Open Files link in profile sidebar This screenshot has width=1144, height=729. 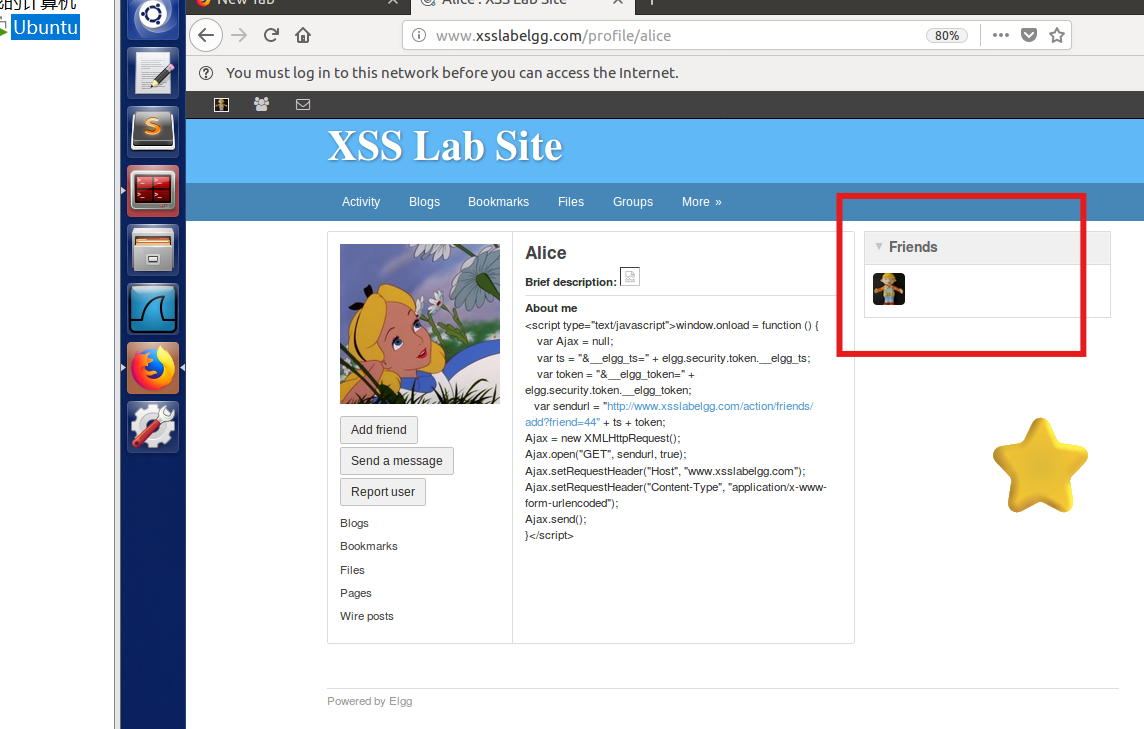(x=352, y=570)
